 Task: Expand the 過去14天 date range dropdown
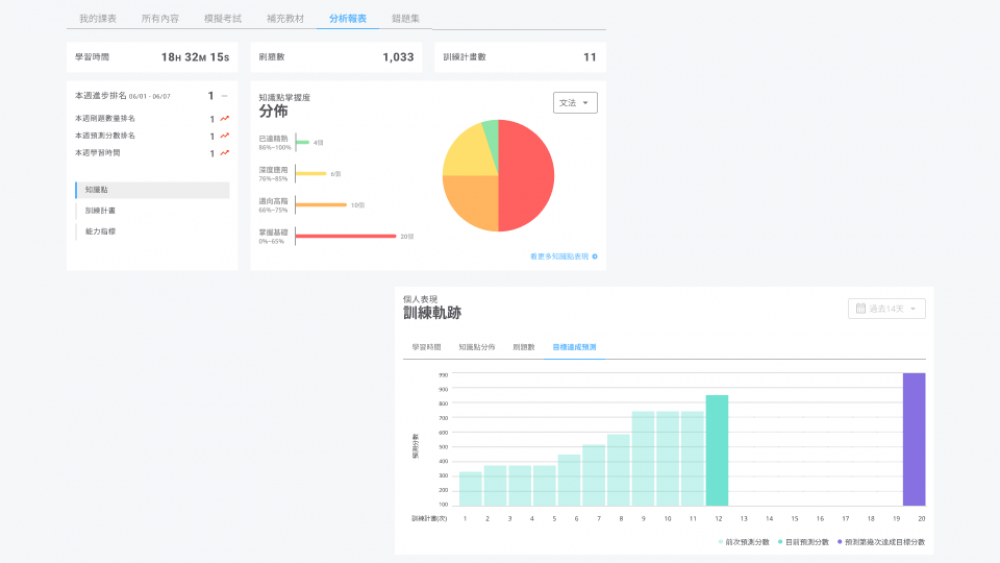click(x=887, y=309)
